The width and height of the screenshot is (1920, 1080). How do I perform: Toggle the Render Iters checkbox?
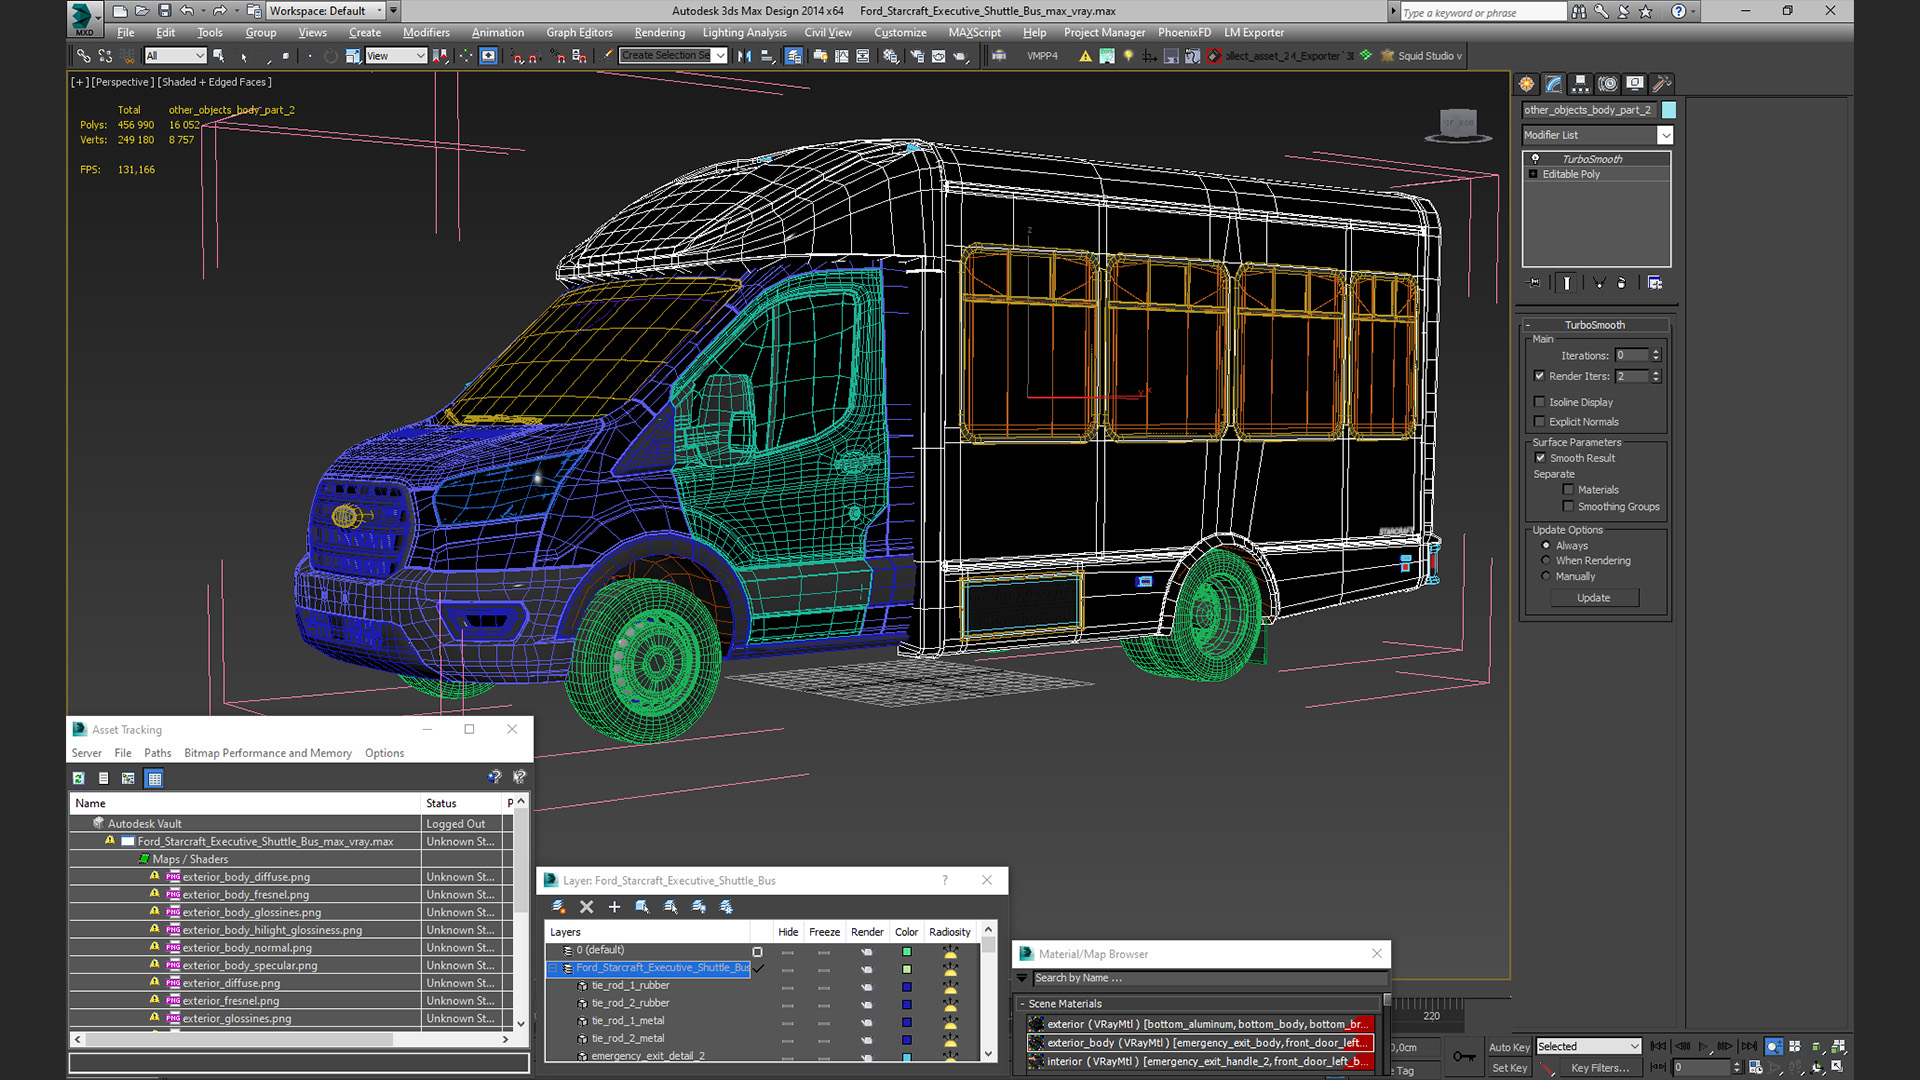click(x=1540, y=376)
